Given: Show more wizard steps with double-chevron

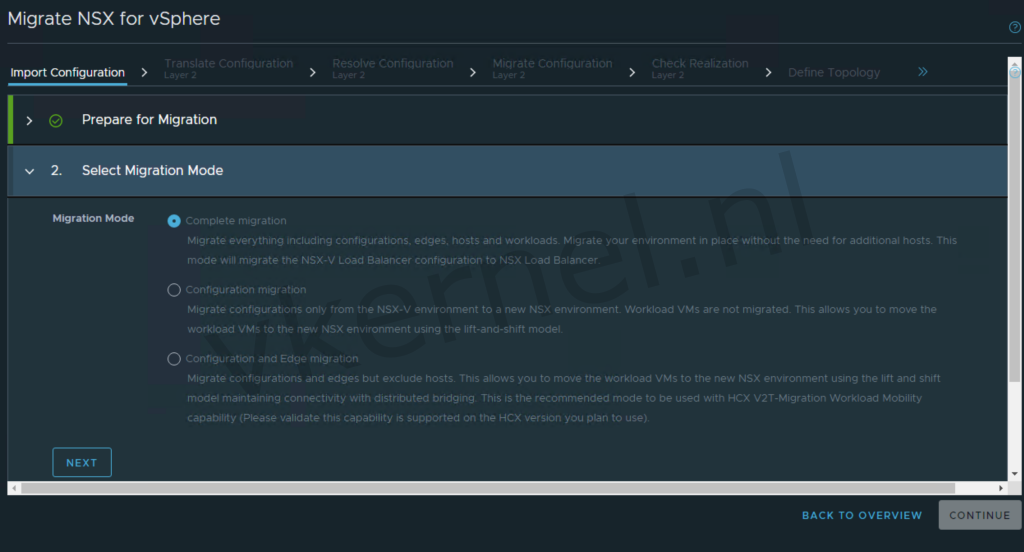Looking at the screenshot, I should coord(923,72).
